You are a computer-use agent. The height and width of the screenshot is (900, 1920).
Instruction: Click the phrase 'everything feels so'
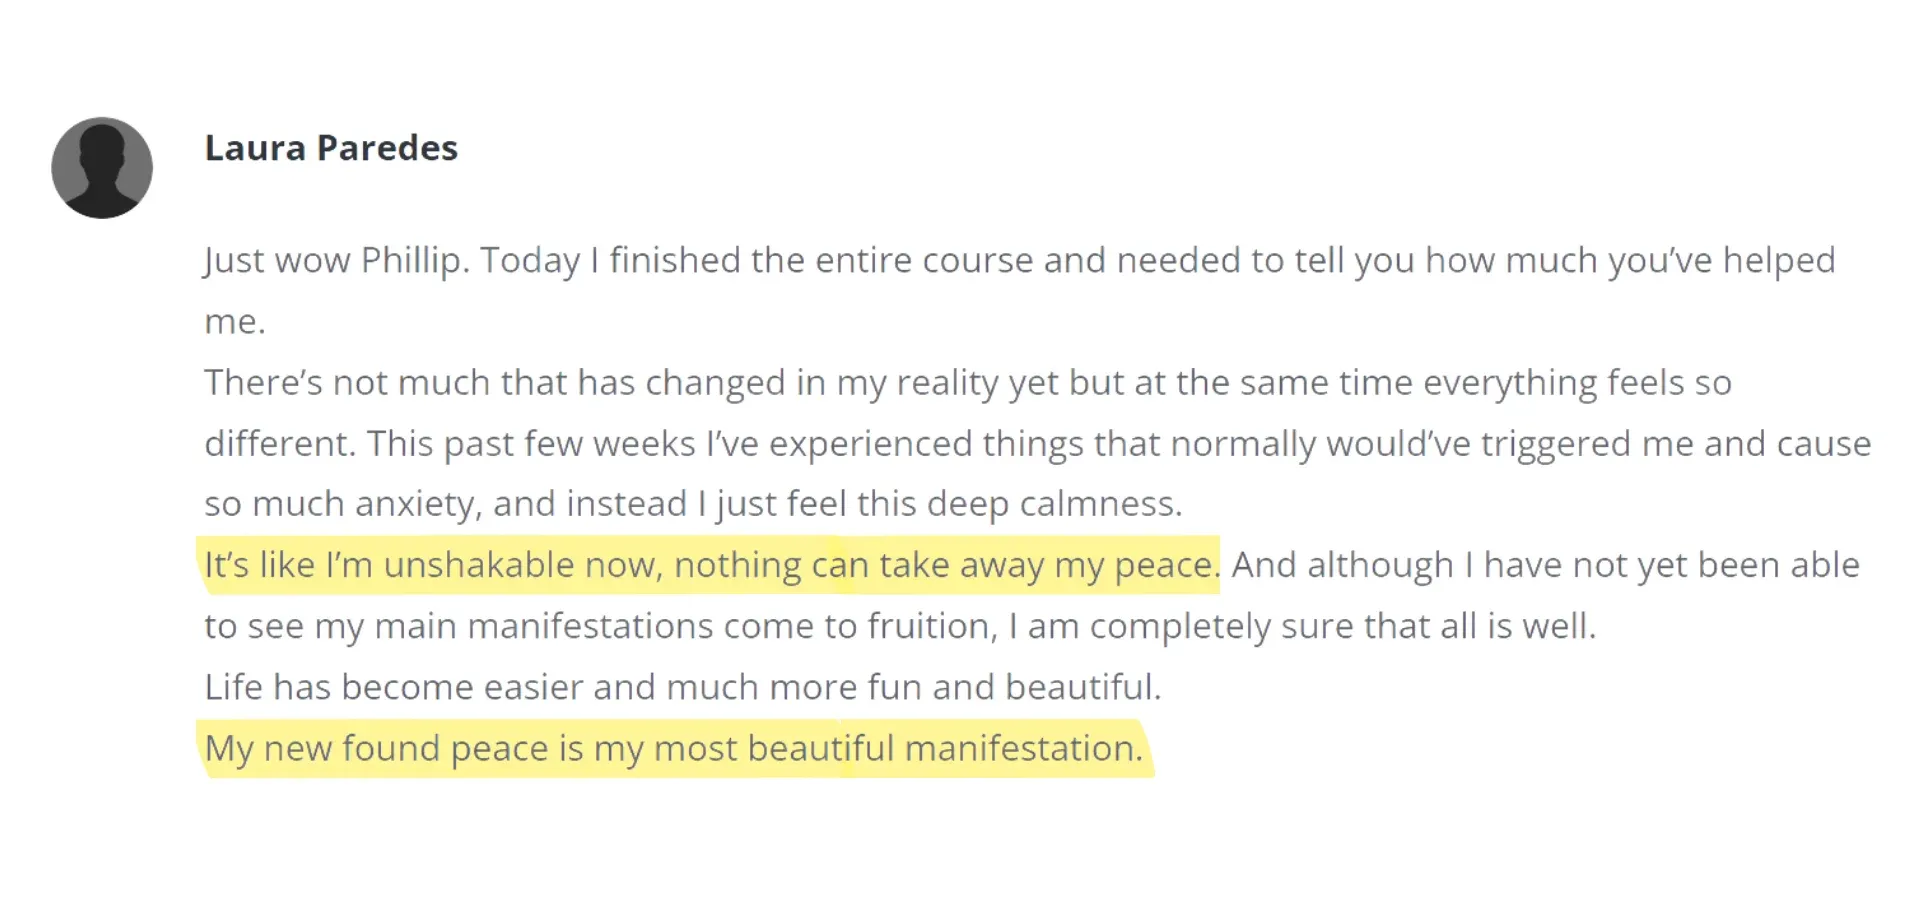[x=1577, y=382]
